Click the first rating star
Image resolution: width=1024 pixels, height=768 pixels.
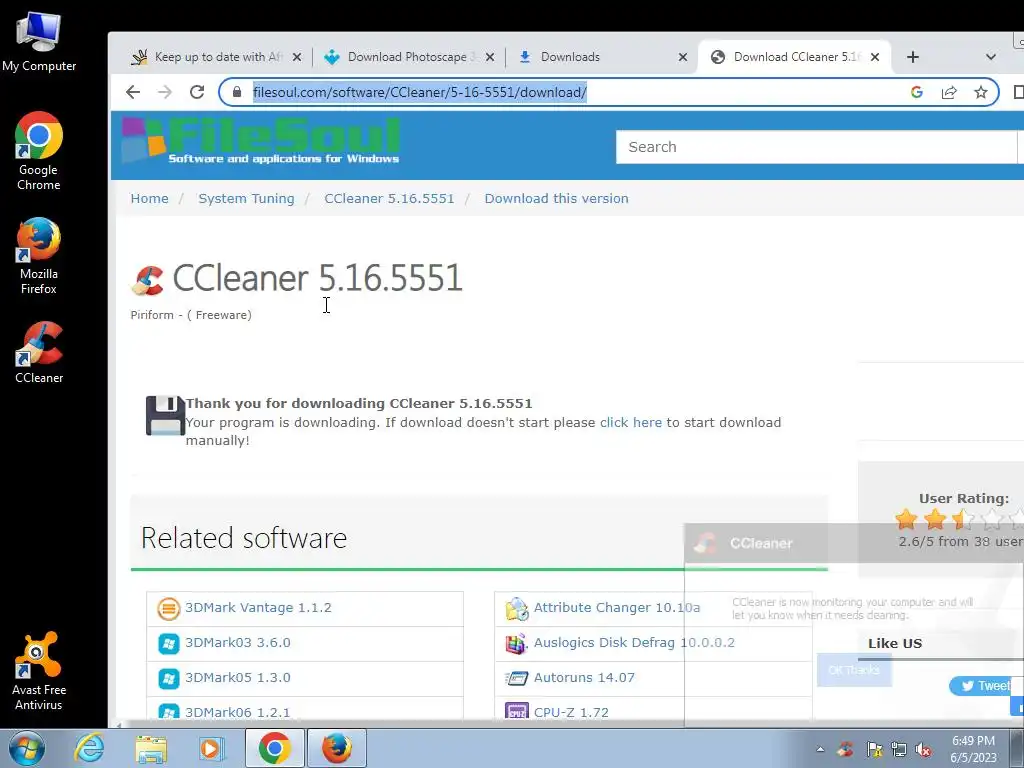[x=906, y=519]
